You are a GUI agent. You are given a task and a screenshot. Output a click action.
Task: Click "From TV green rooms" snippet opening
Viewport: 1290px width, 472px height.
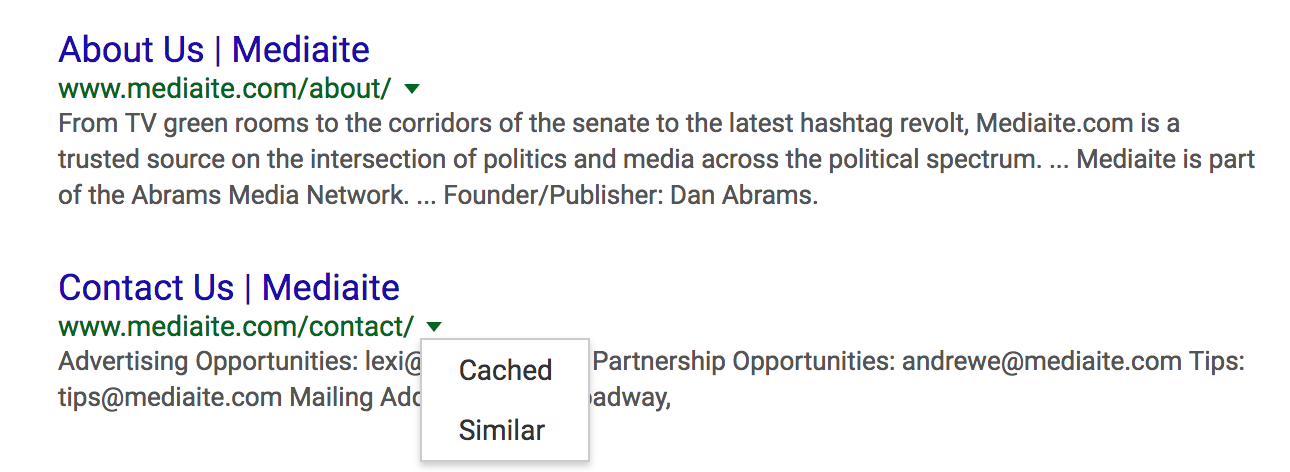159,125
